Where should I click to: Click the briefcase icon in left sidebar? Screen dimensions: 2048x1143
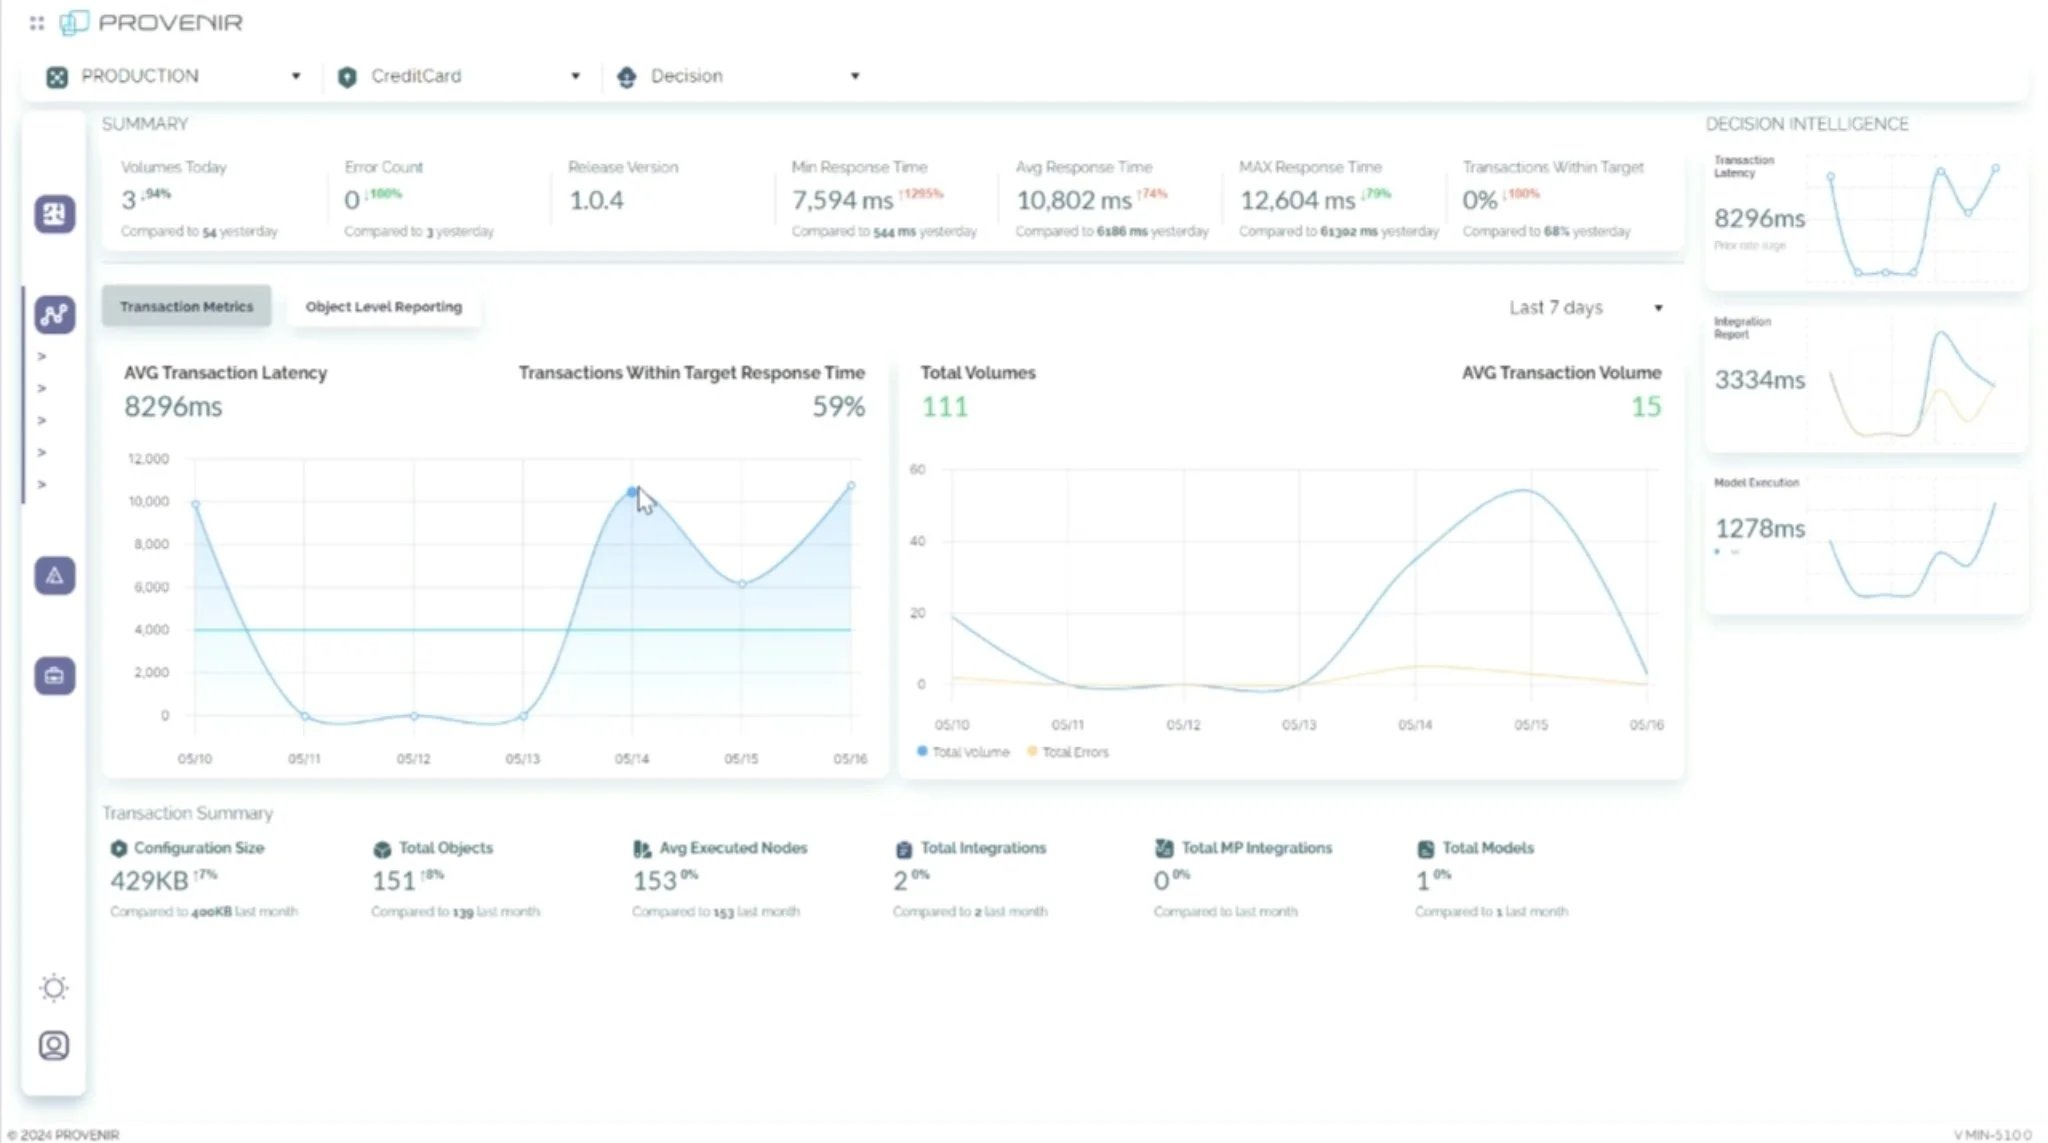tap(55, 676)
